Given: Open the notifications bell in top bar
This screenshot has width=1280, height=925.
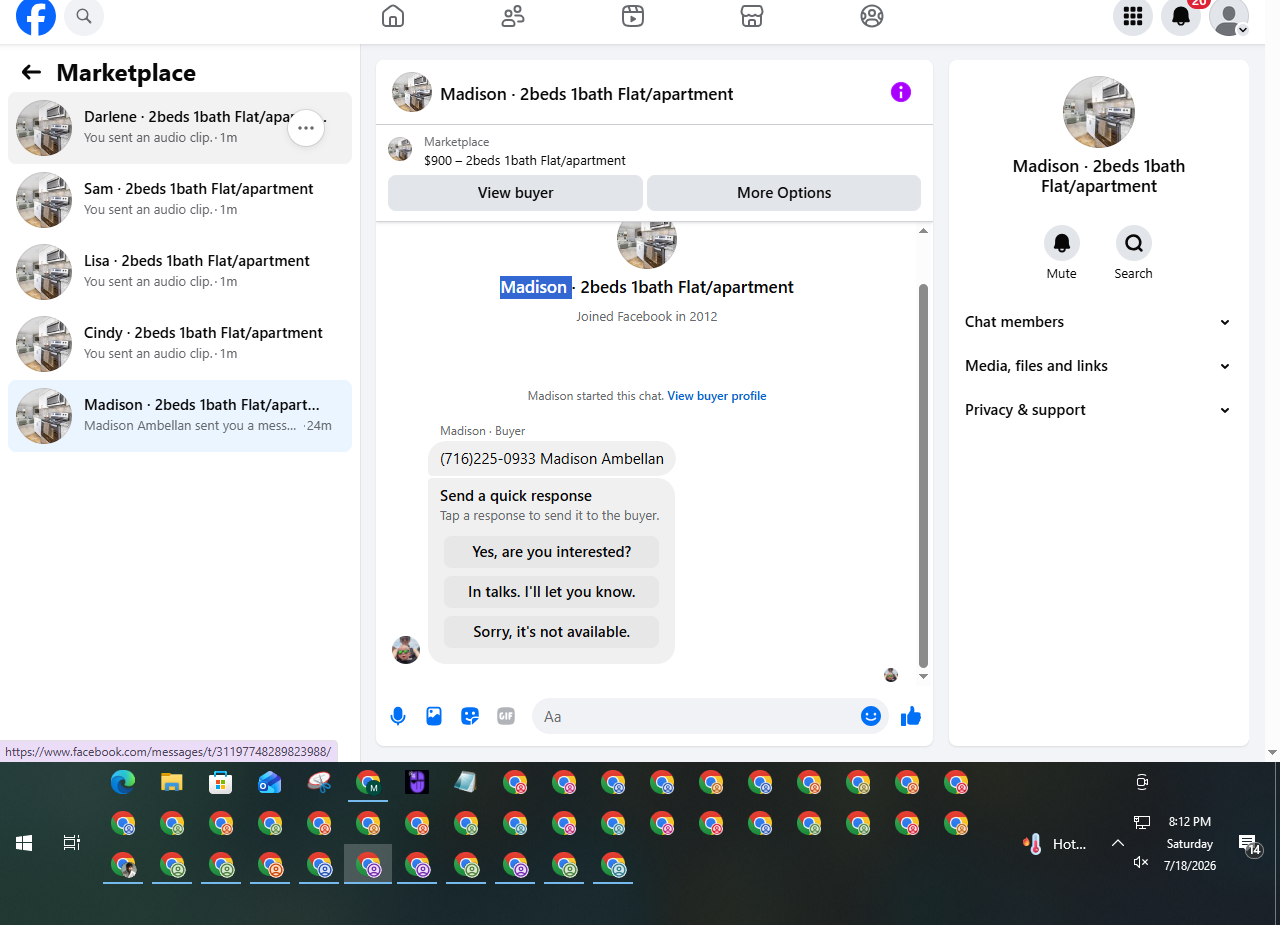Looking at the screenshot, I should click(x=1181, y=16).
